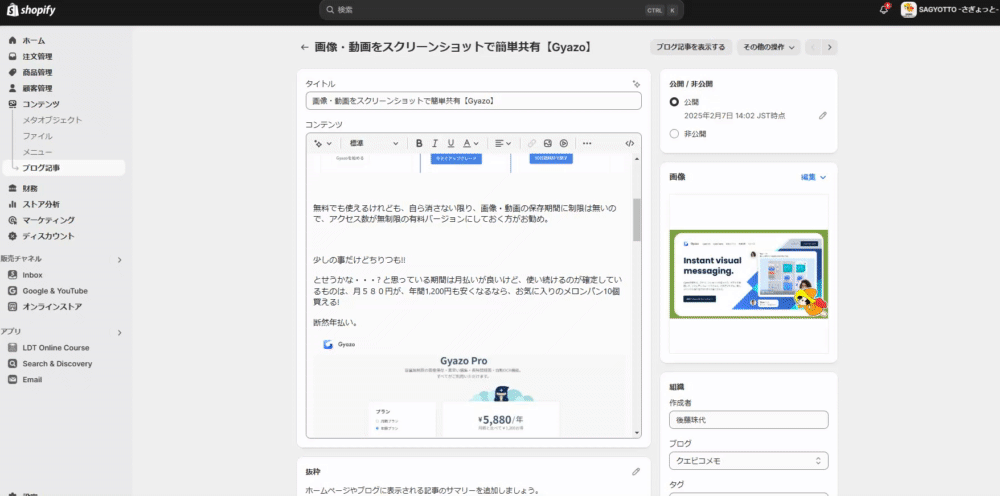Image resolution: width=1000 pixels, height=496 pixels.
Task: Go to the previous blog post arrow
Action: 813,47
